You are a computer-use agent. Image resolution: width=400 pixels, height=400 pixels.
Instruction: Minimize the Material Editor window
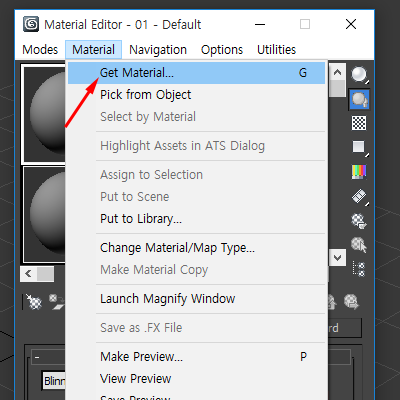260,24
